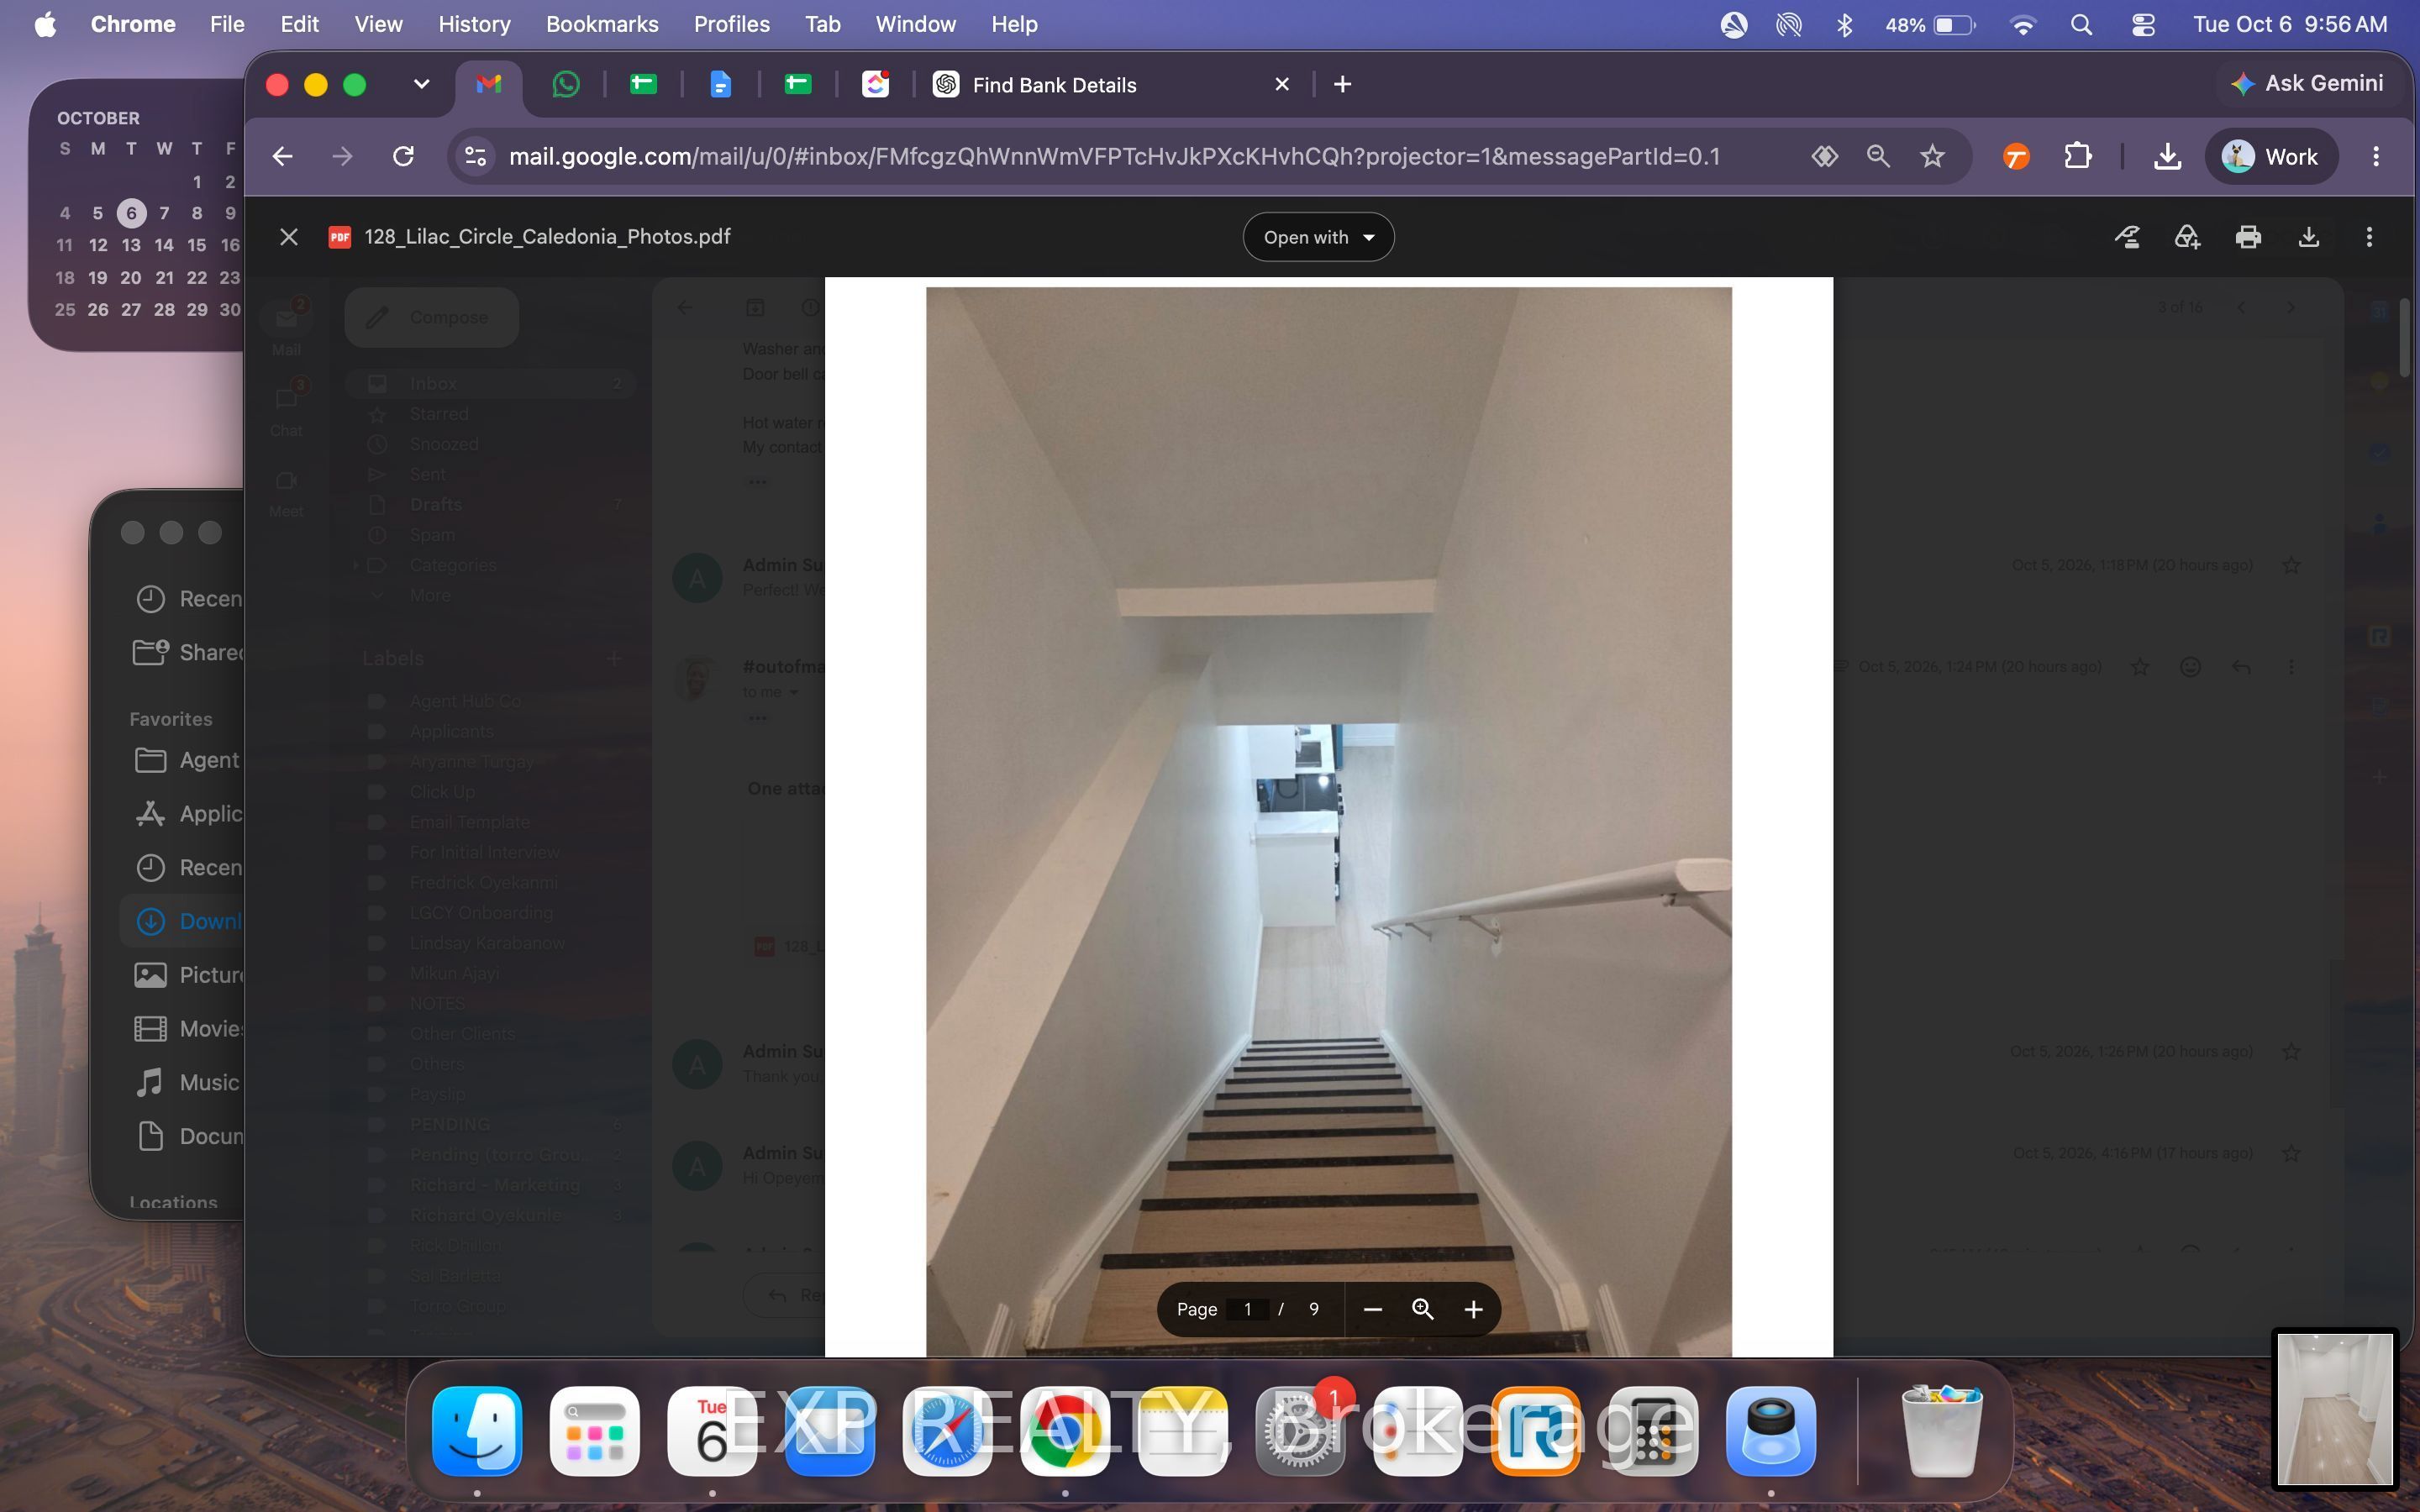The image size is (2420, 1512).
Task: Open Chrome extensions puzzle icon
Action: tap(2078, 156)
